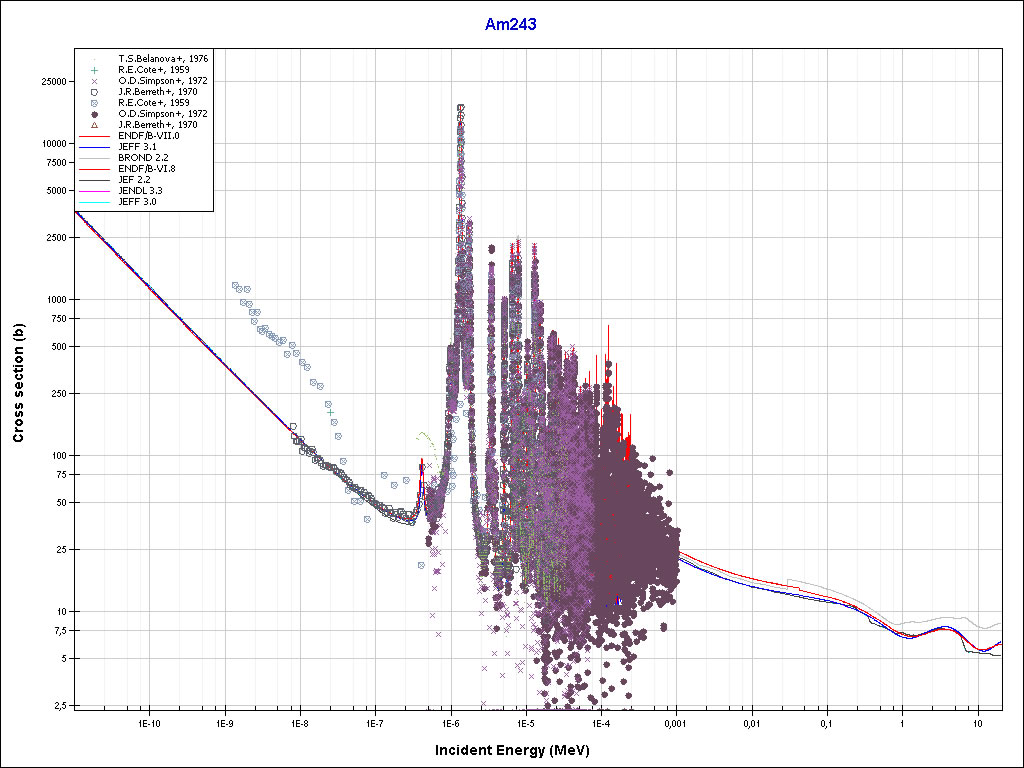Click the T.S.Belanova+, 1976 legend entry
Image resolution: width=1024 pixels, height=768 pixels.
(162, 59)
